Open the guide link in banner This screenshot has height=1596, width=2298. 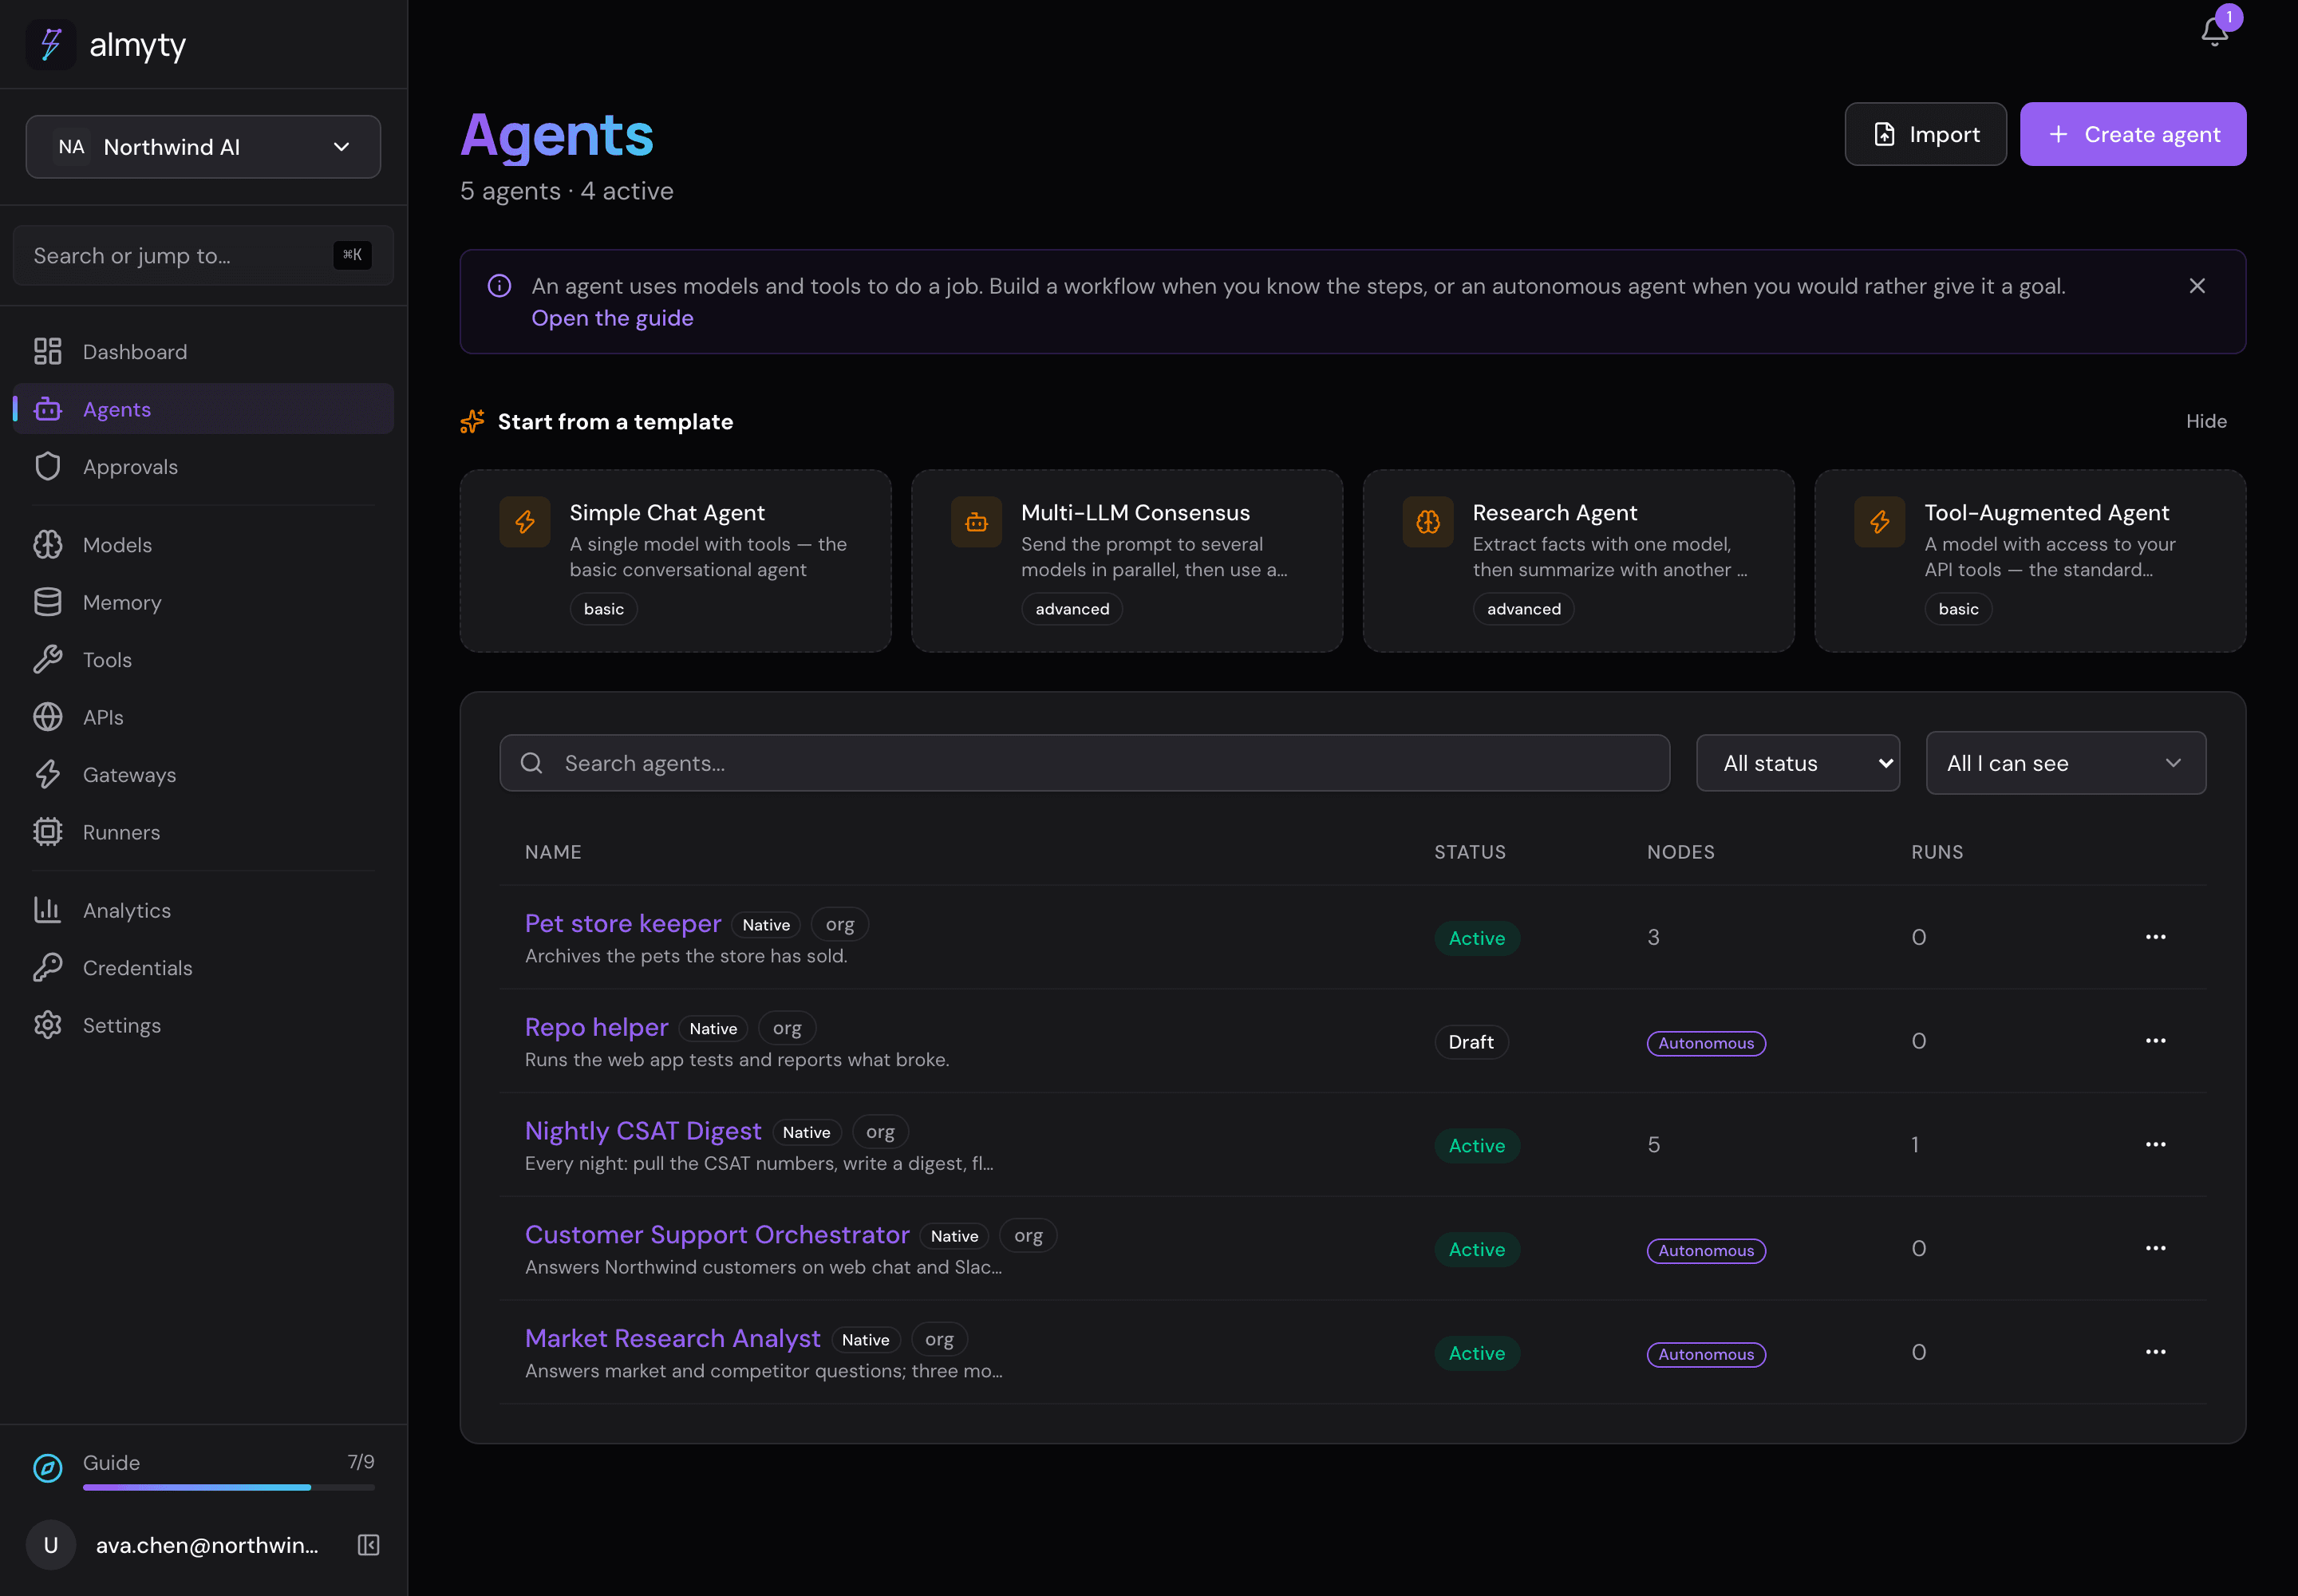tap(612, 318)
